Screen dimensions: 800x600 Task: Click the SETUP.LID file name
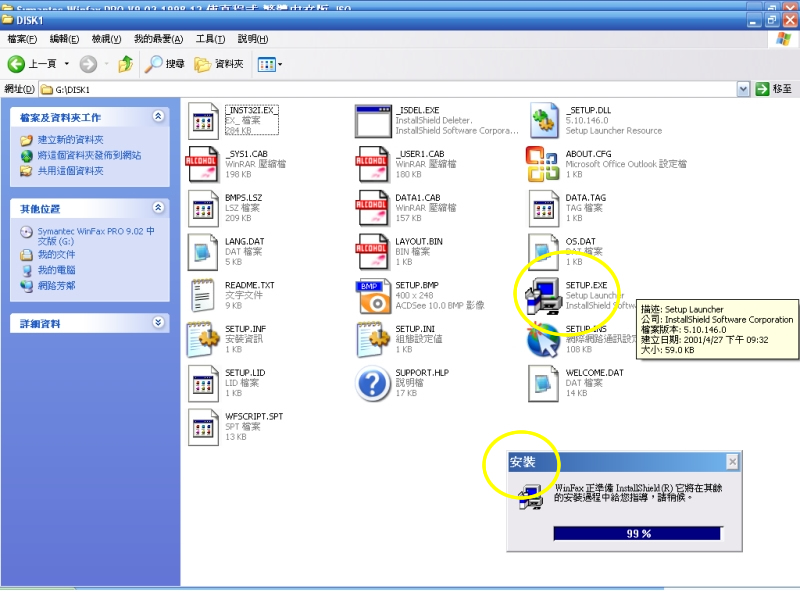(245, 373)
